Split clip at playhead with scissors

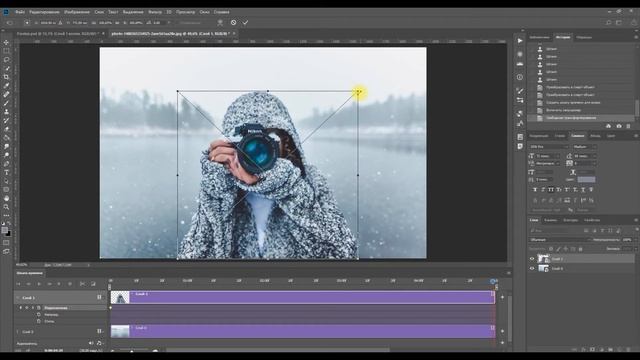click(82, 284)
